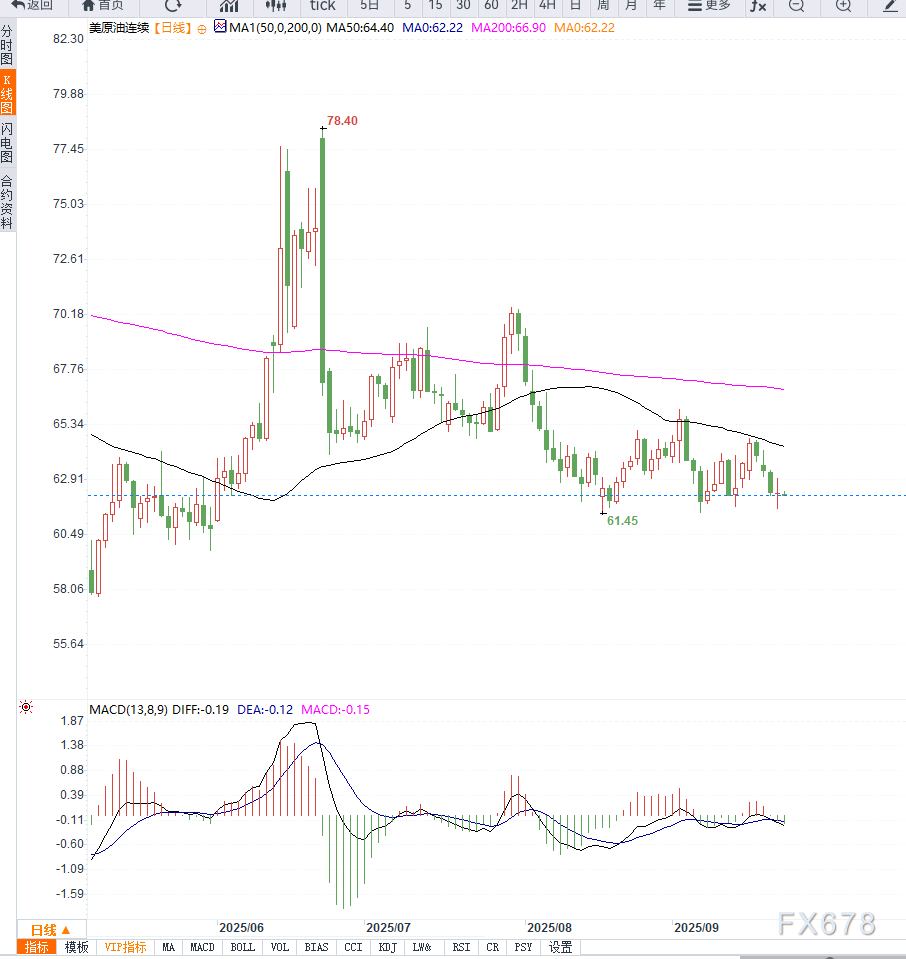Open the bar chart icon in toolbar
The height and width of the screenshot is (959, 906).
click(x=229, y=5)
